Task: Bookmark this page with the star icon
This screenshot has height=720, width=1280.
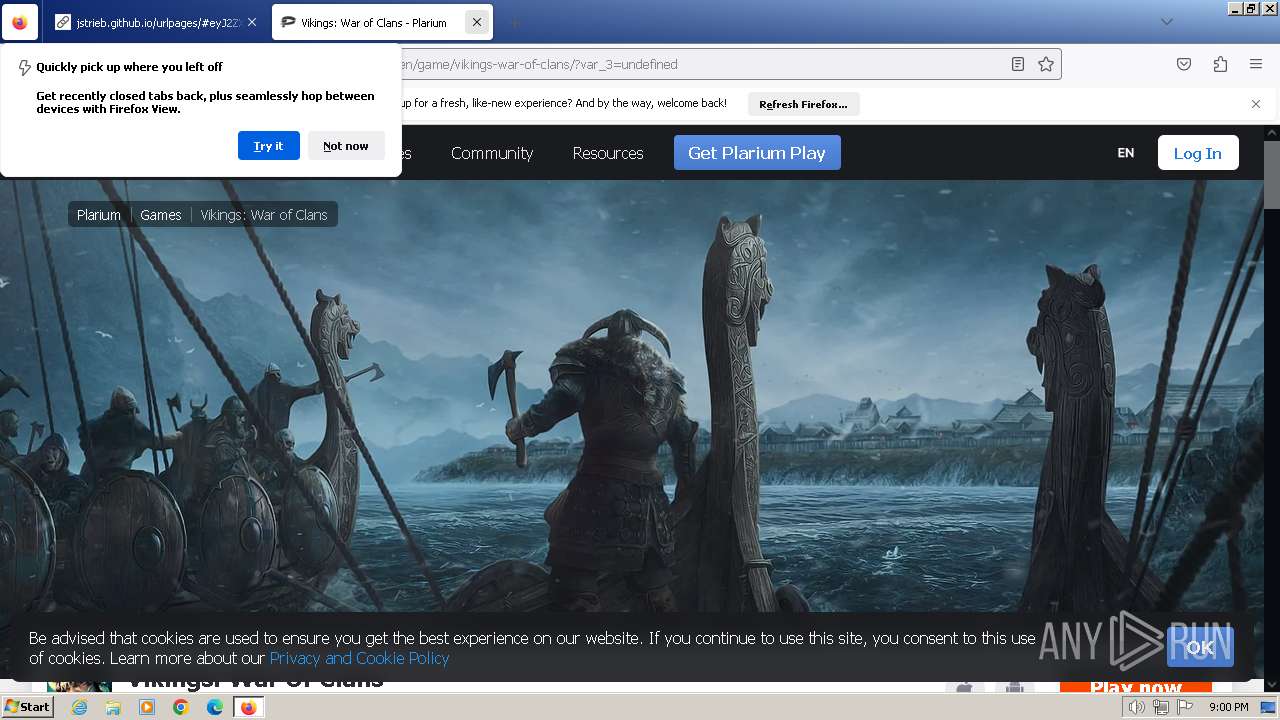Action: point(1046,64)
